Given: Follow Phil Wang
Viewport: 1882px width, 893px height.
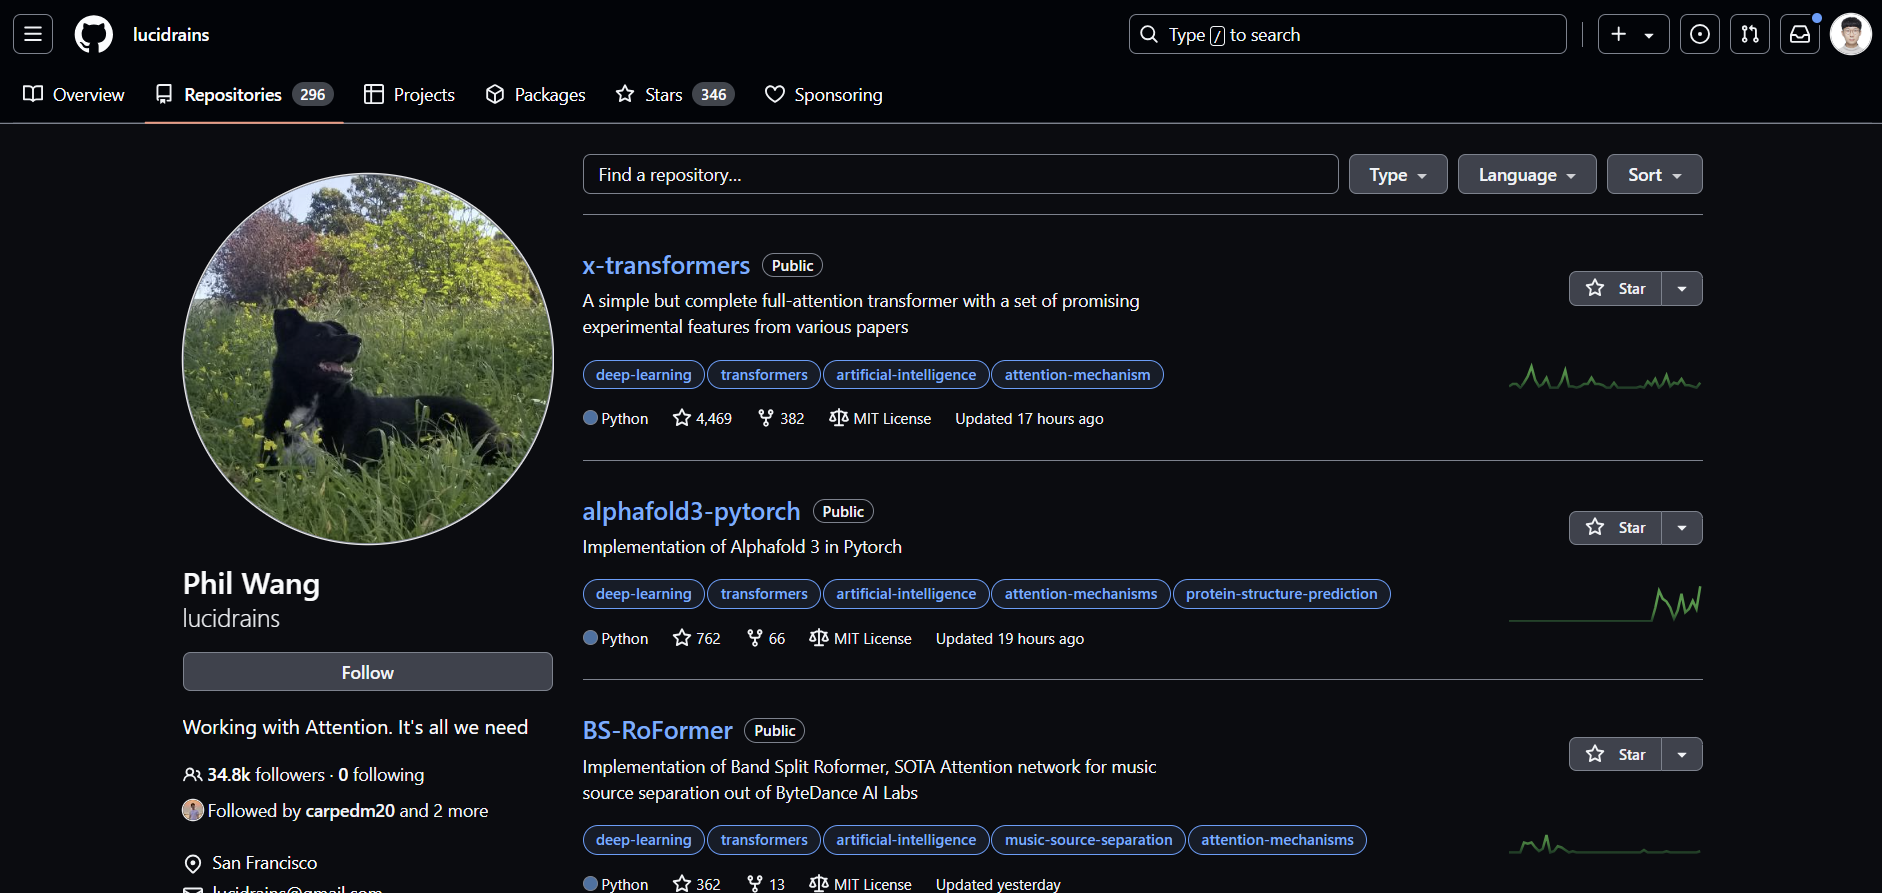Looking at the screenshot, I should 368,672.
